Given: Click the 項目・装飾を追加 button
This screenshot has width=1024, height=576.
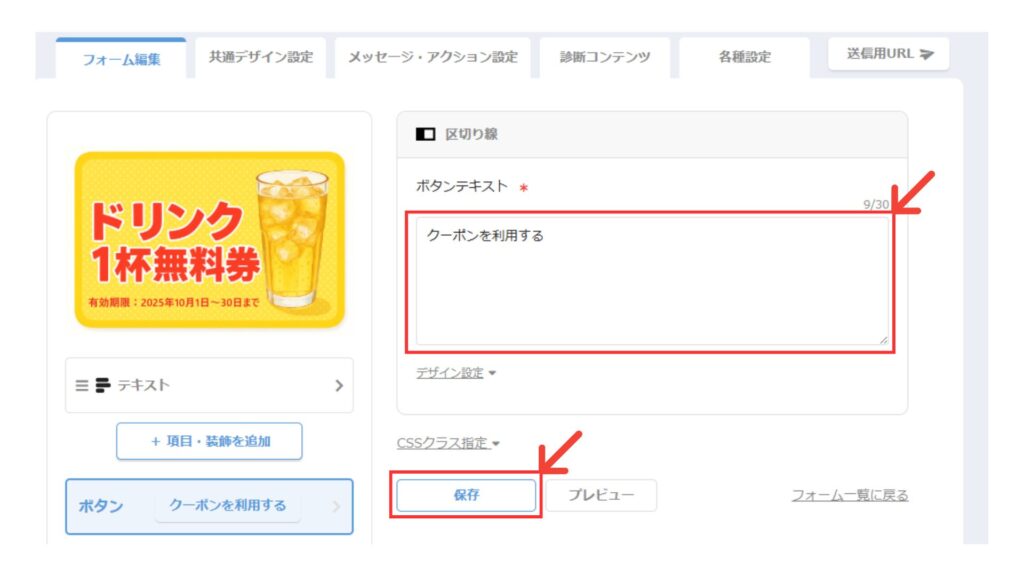Looking at the screenshot, I should pos(209,441).
